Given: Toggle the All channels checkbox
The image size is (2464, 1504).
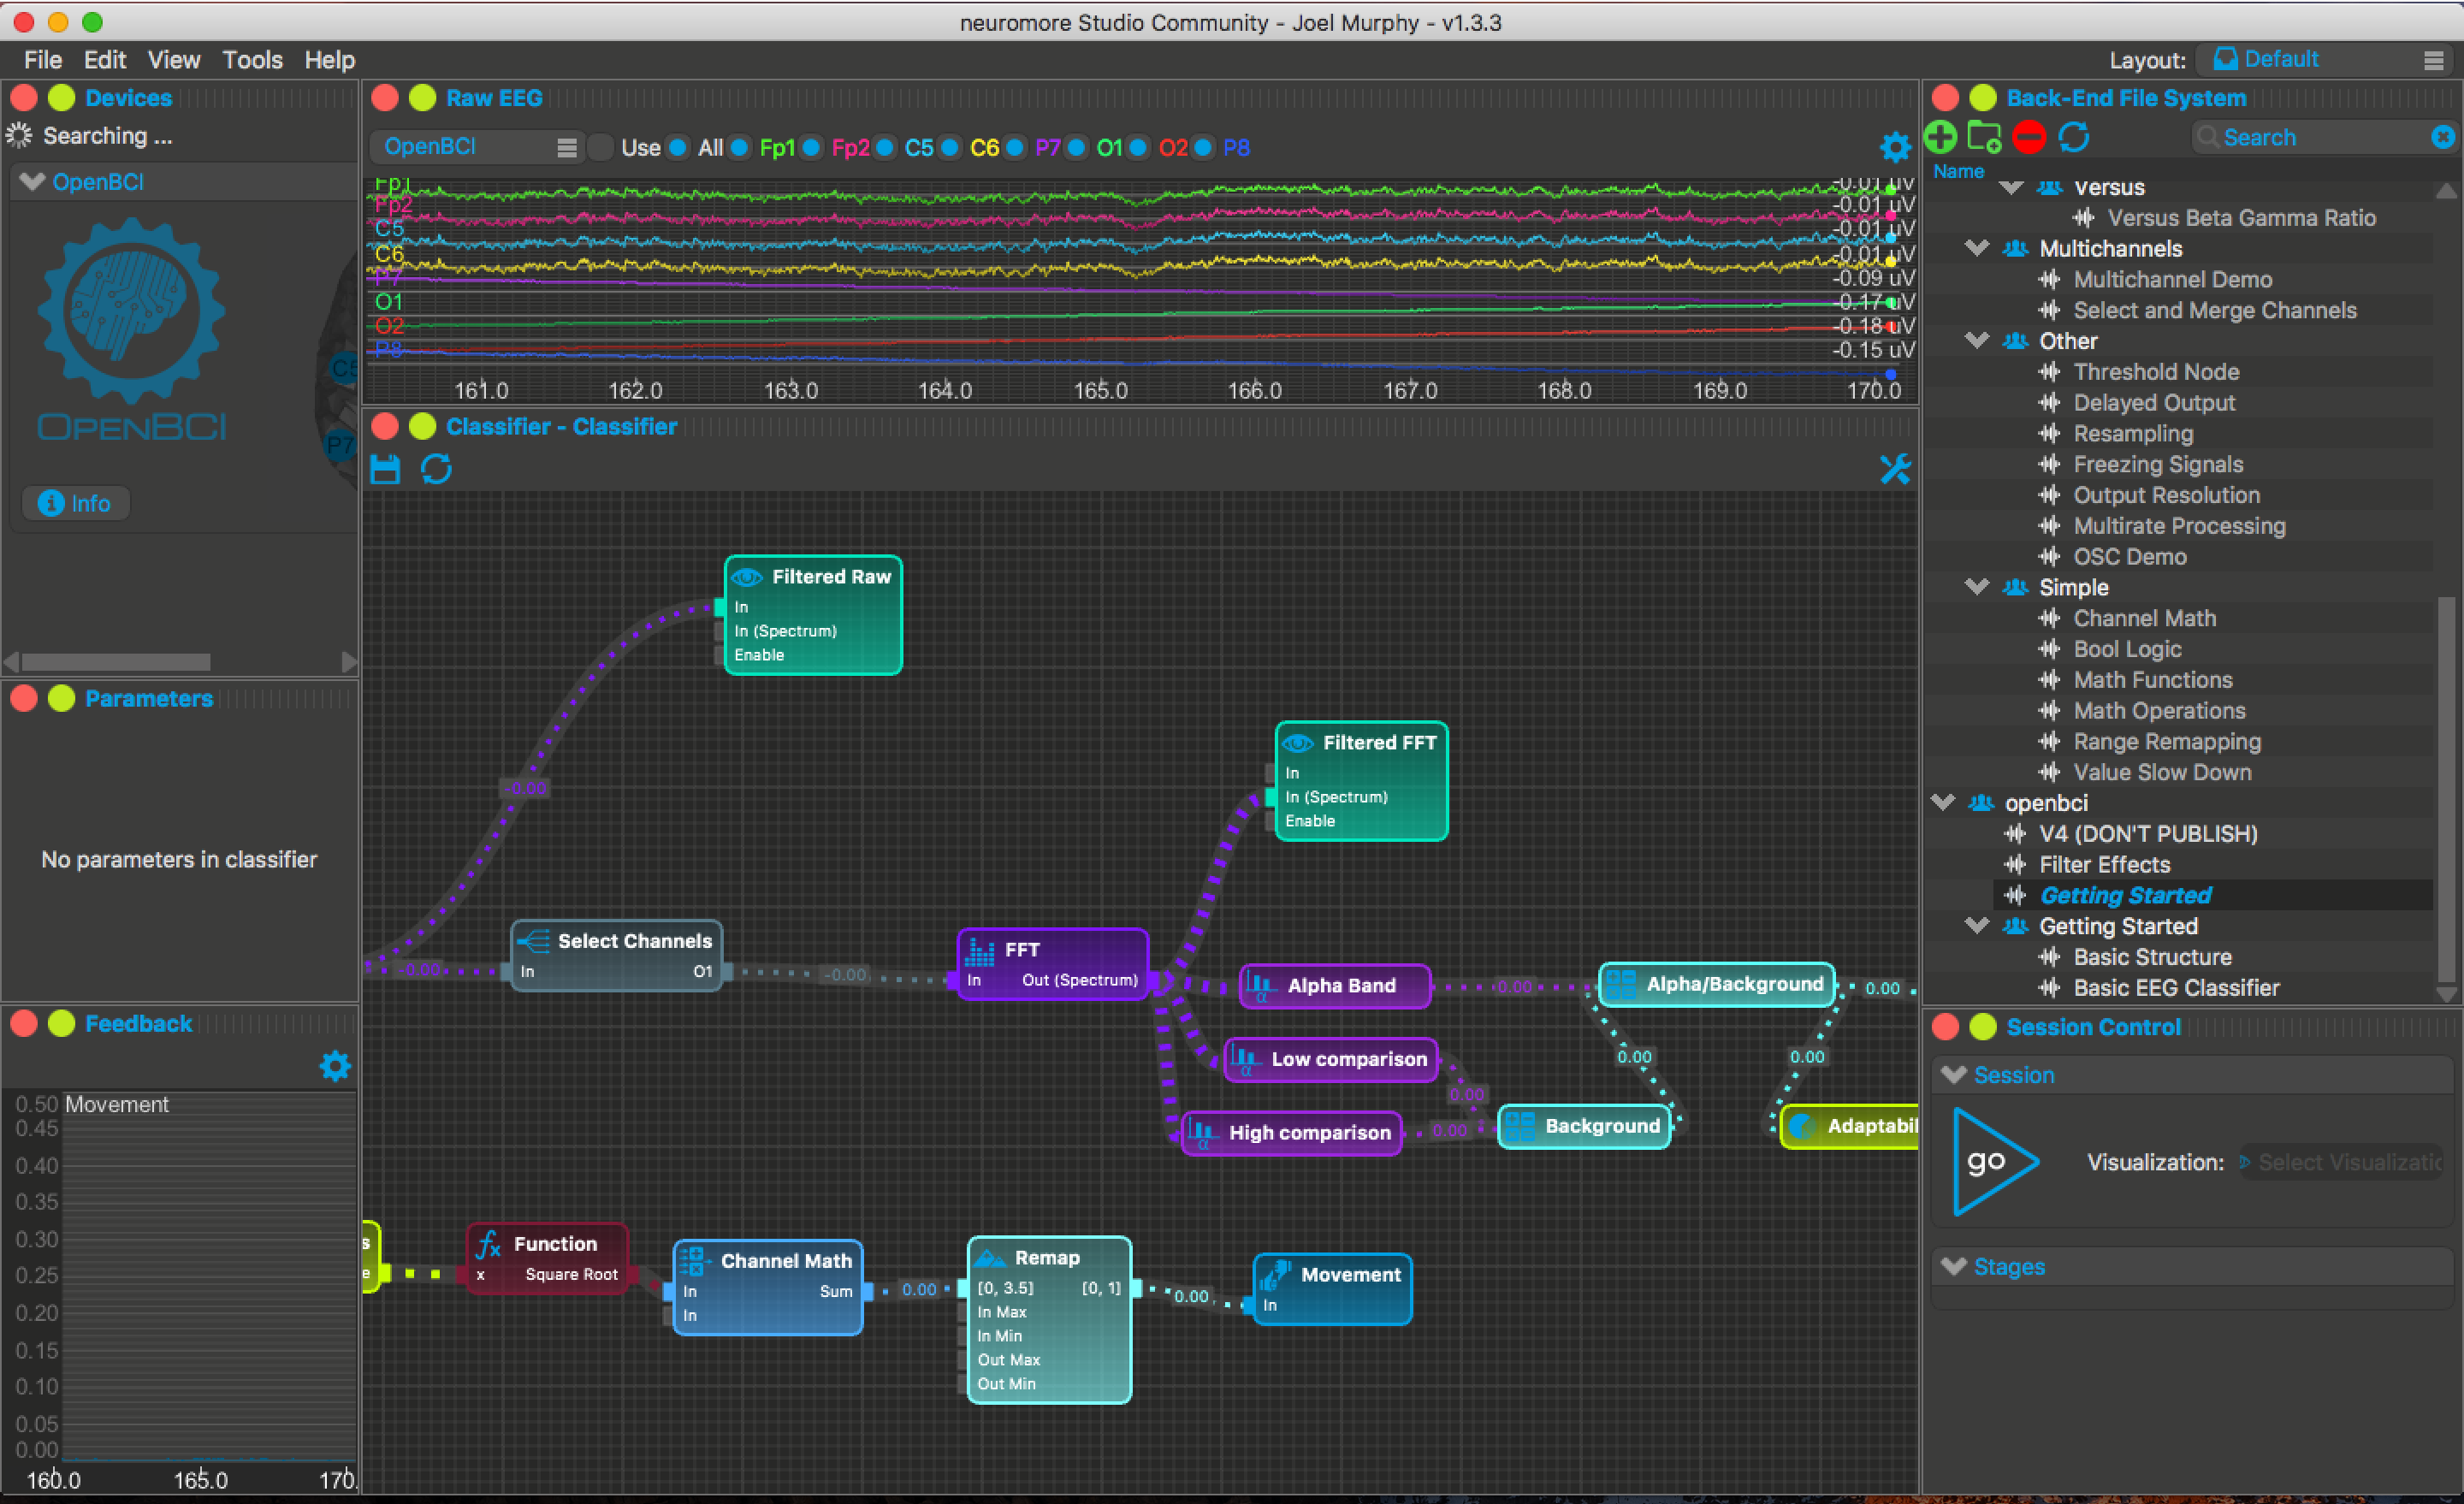Looking at the screenshot, I should point(678,148).
